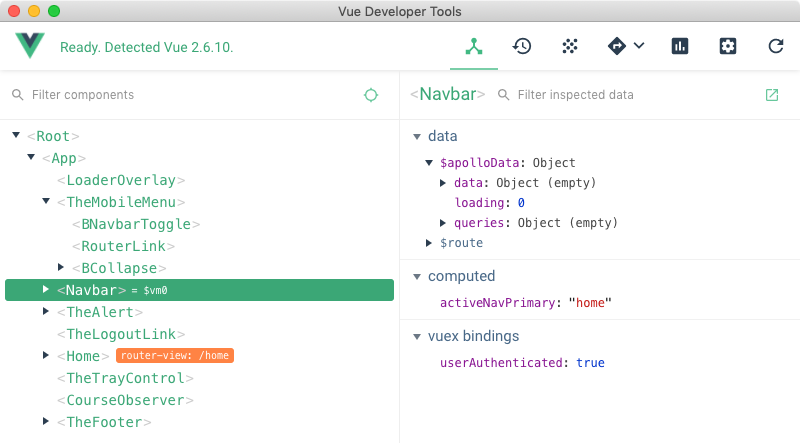
Task: Expand TheAlert node arrow
Action: [x=46, y=311]
